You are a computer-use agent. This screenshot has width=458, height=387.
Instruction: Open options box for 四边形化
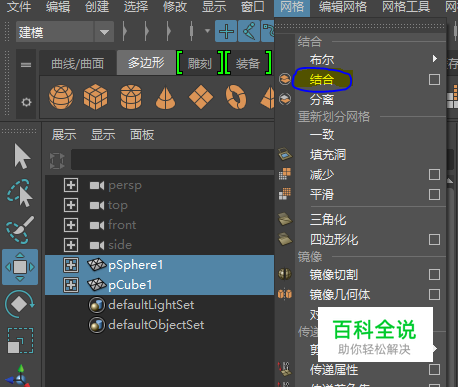(434, 239)
